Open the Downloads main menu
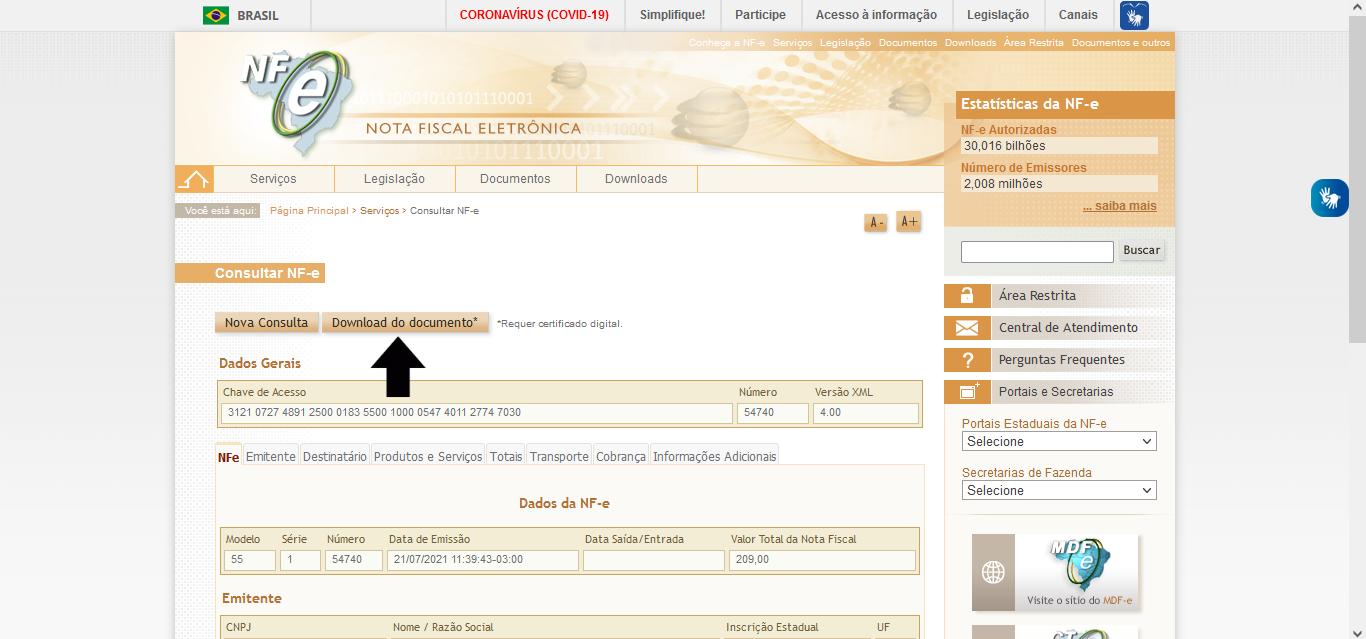1366x639 pixels. [636, 179]
